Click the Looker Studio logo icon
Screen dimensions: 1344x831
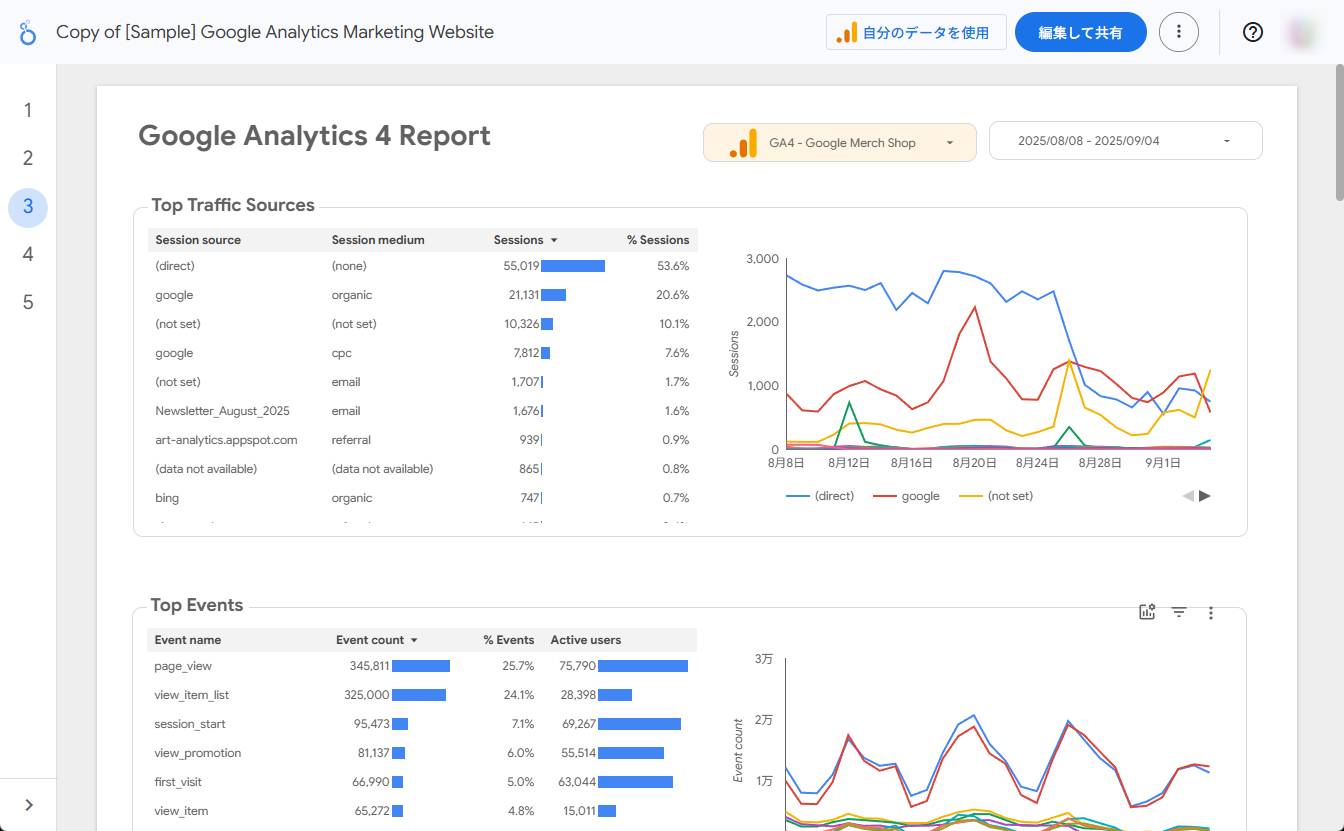(28, 32)
